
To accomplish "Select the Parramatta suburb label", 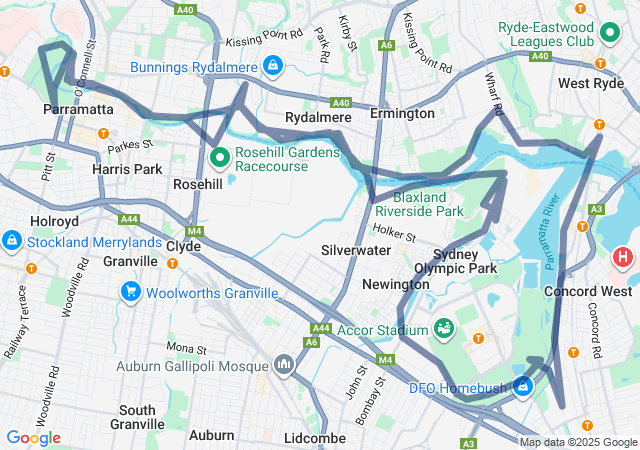I will point(78,109).
